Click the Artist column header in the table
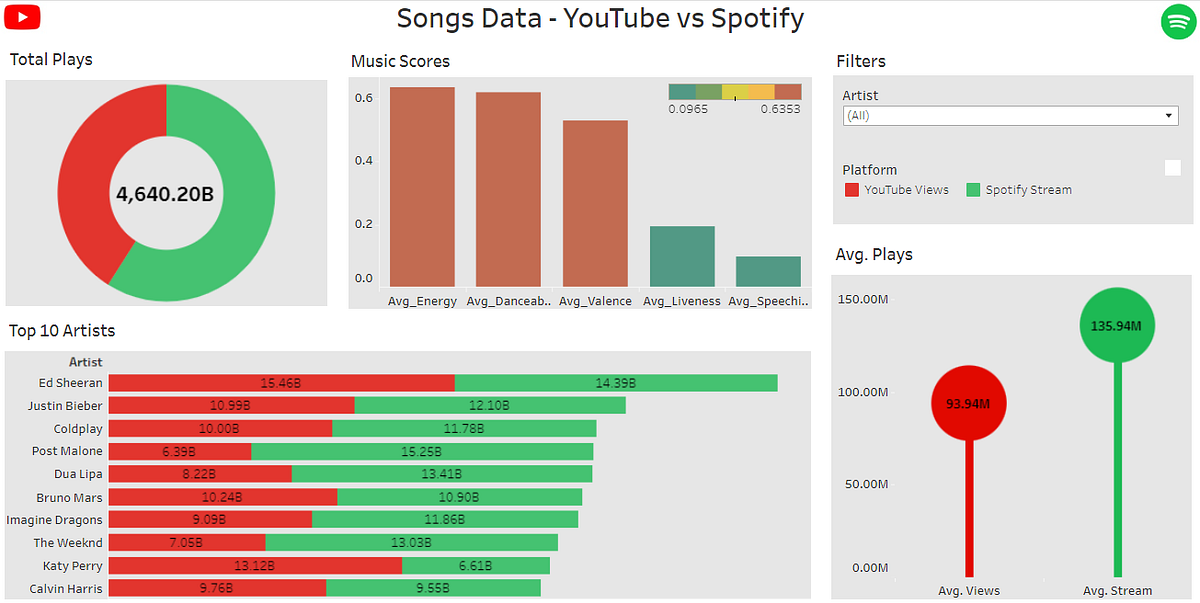Screen dimensions: 1200x603 pos(86,361)
